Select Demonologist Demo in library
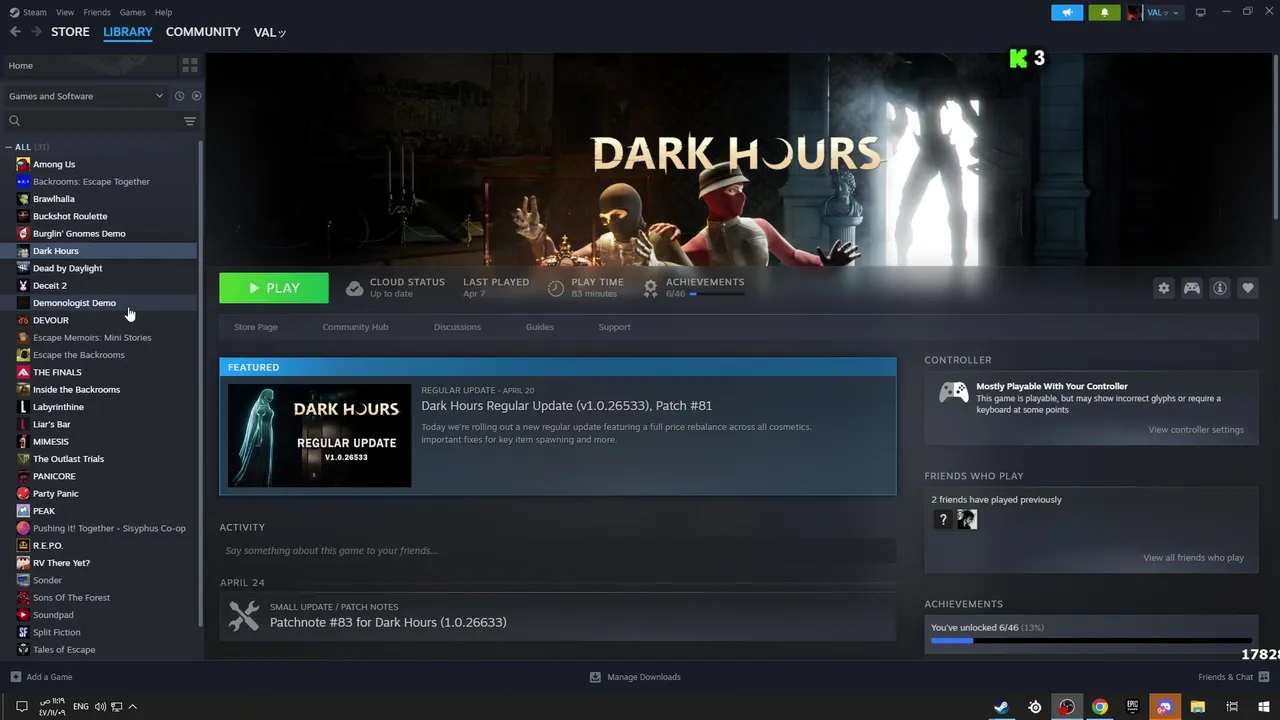1280x720 pixels. (100, 303)
